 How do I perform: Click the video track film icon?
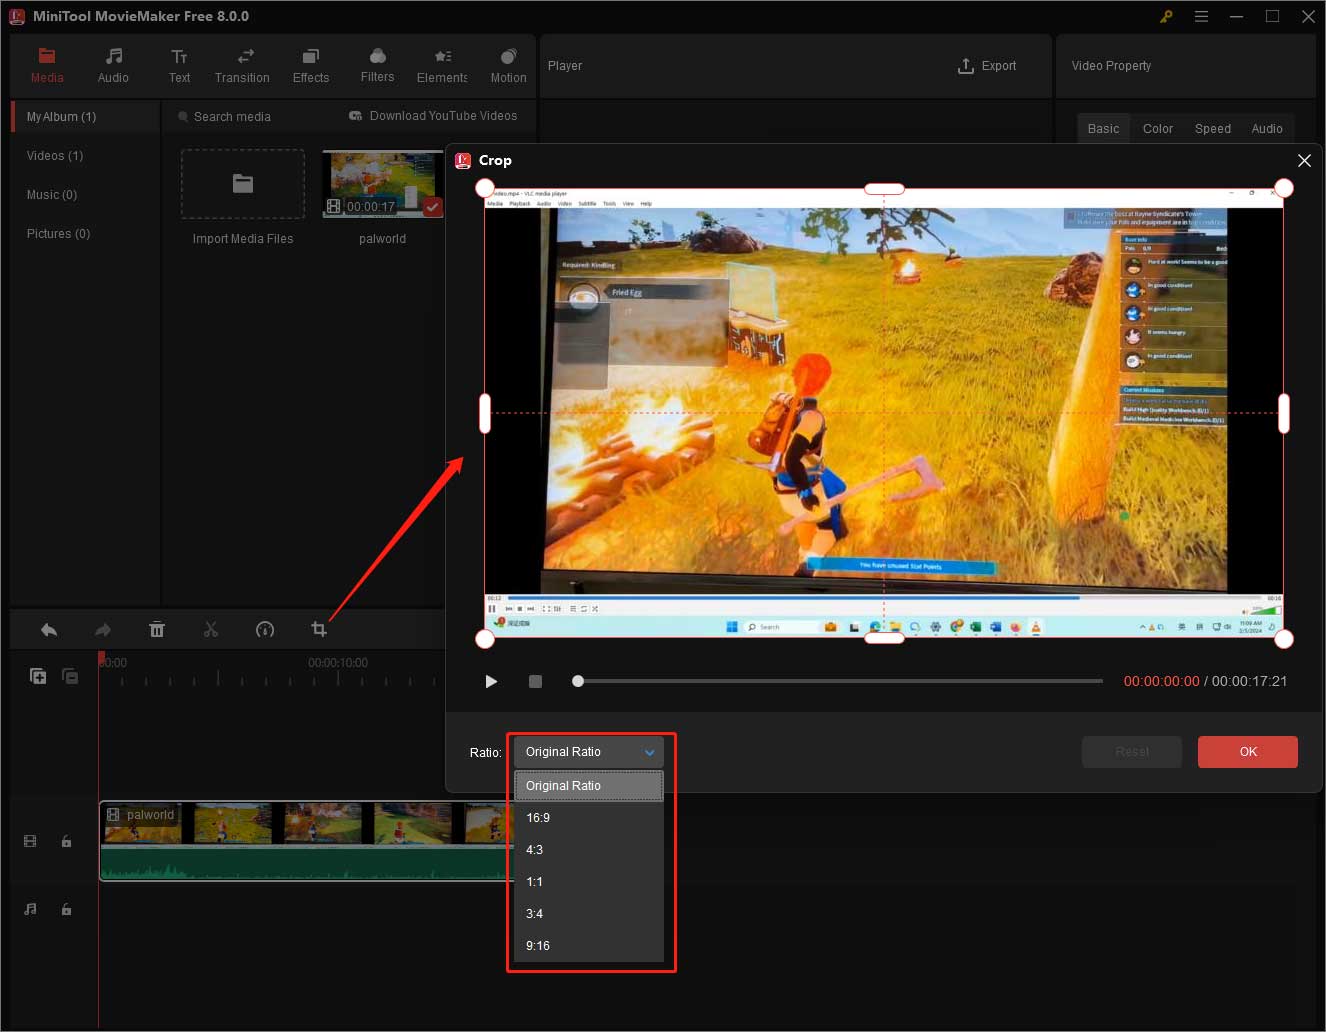(30, 841)
